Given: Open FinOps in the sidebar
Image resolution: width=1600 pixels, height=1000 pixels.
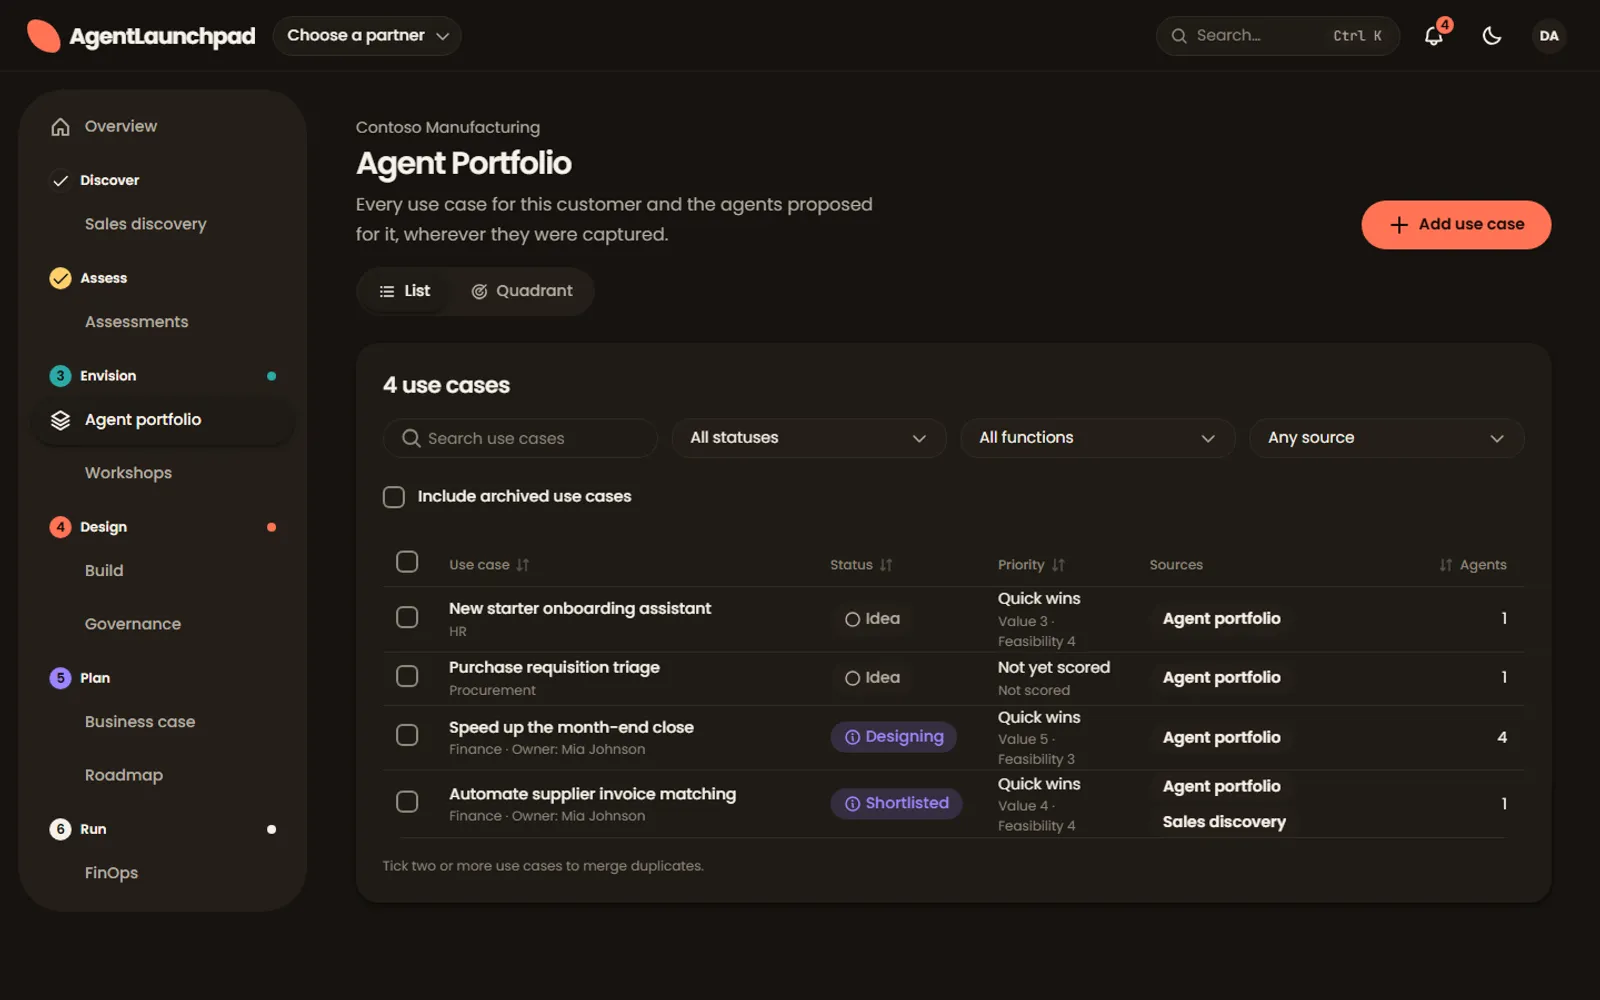Looking at the screenshot, I should point(112,873).
